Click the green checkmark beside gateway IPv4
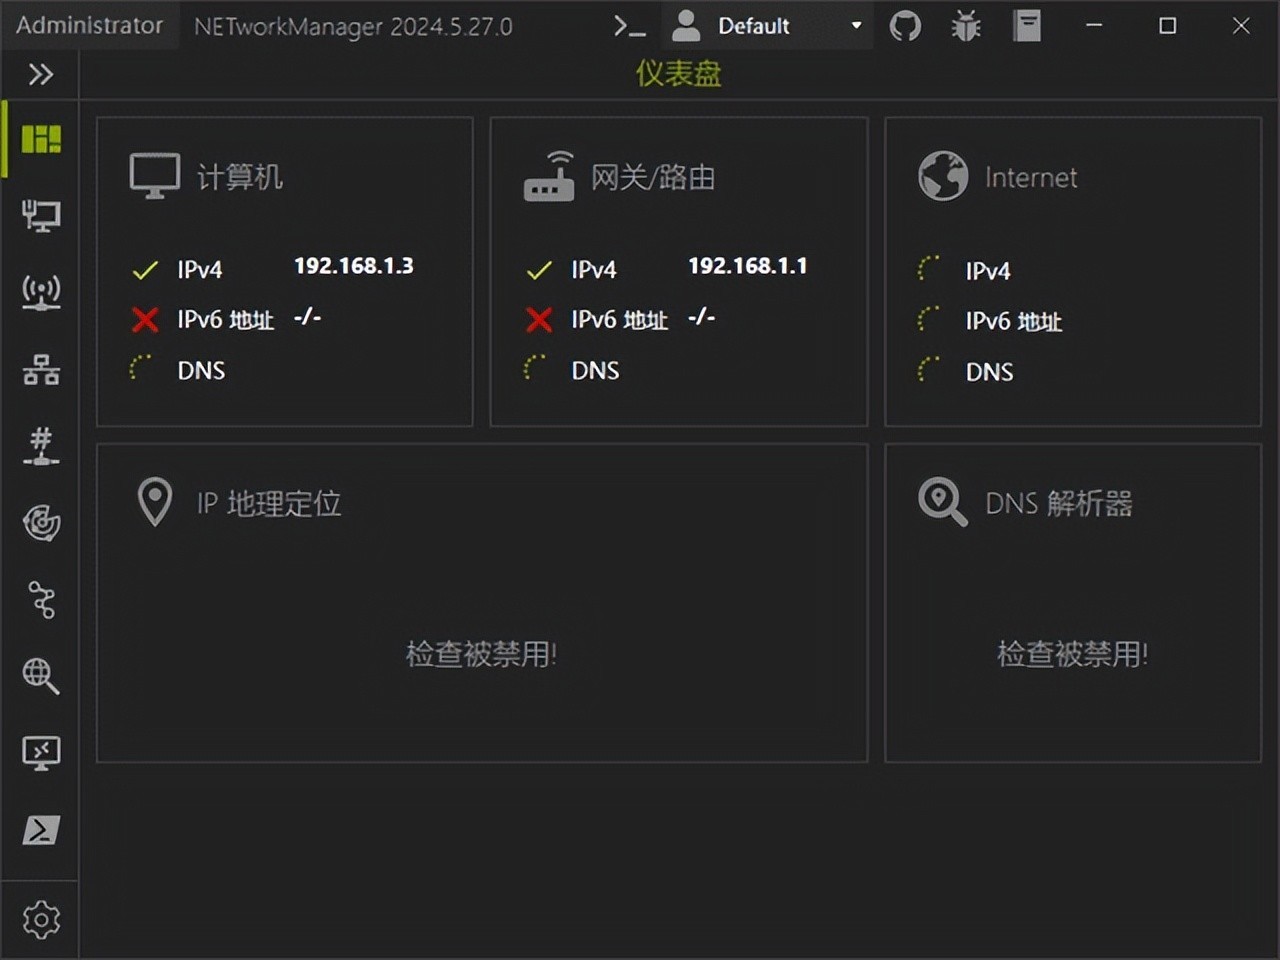The width and height of the screenshot is (1280, 960). 539,270
